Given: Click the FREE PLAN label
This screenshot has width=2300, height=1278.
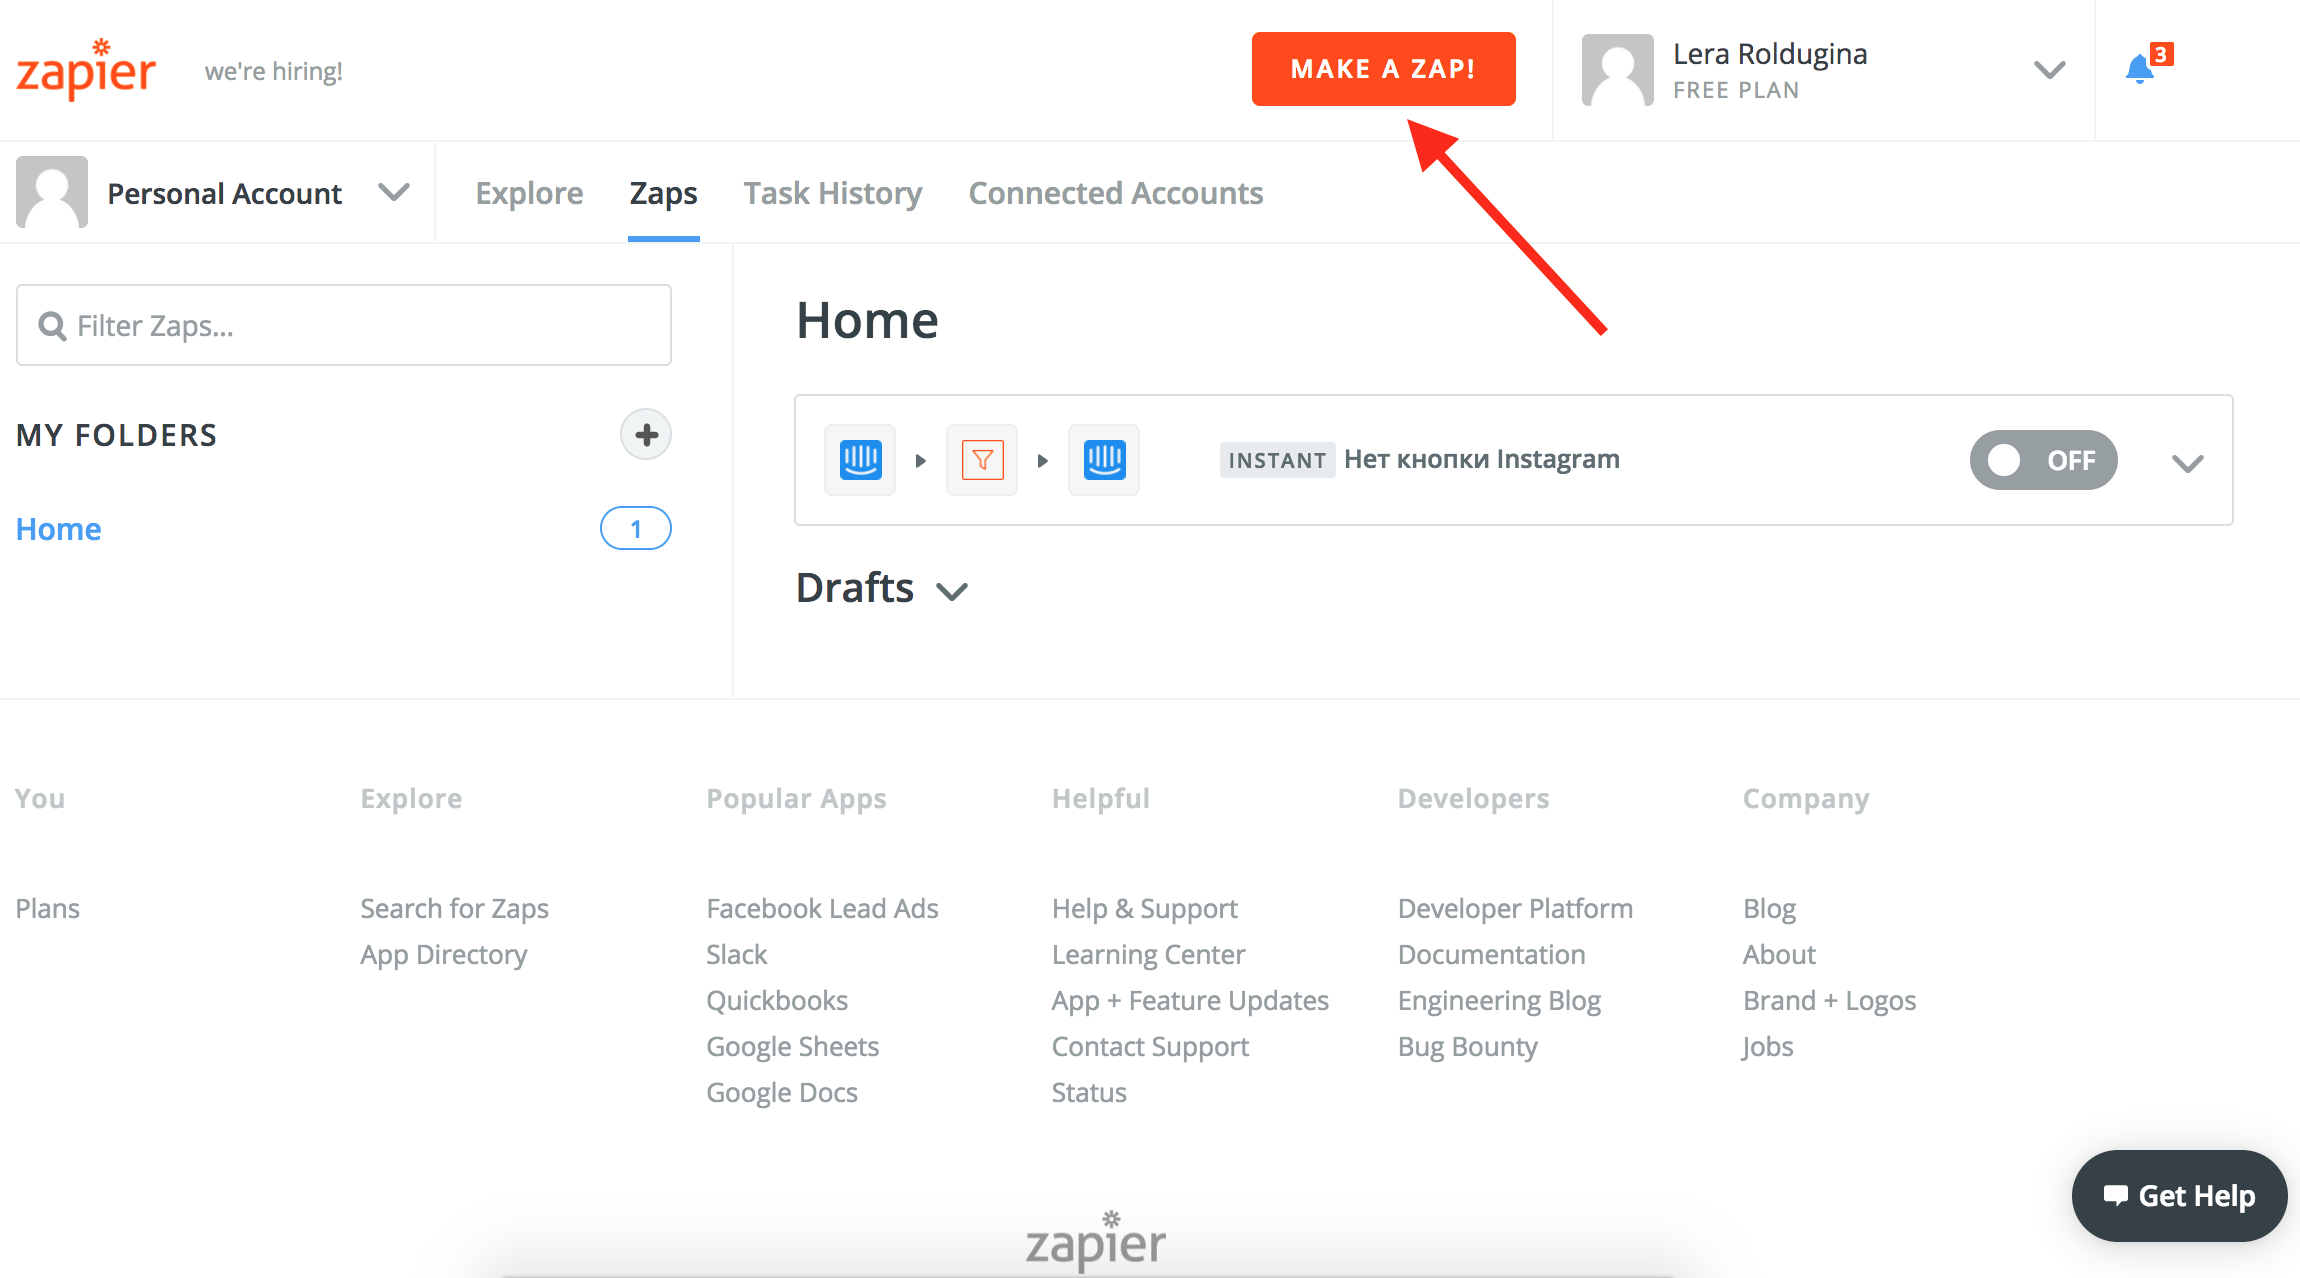Looking at the screenshot, I should click(x=1736, y=90).
